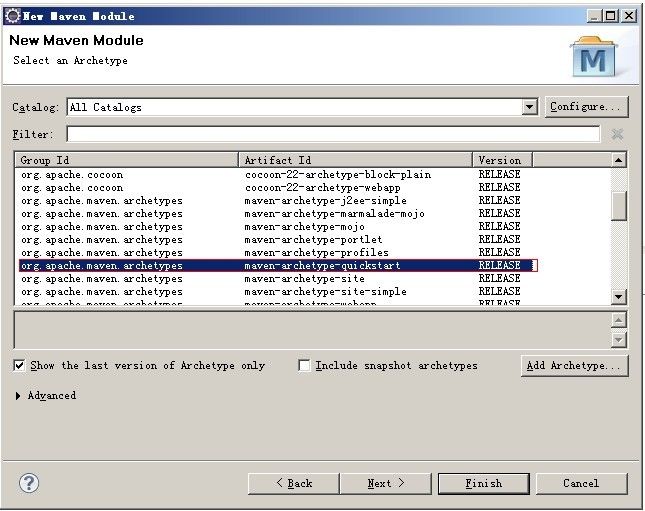Maximize the New Maven Module window
The image size is (645, 511).
pos(610,16)
